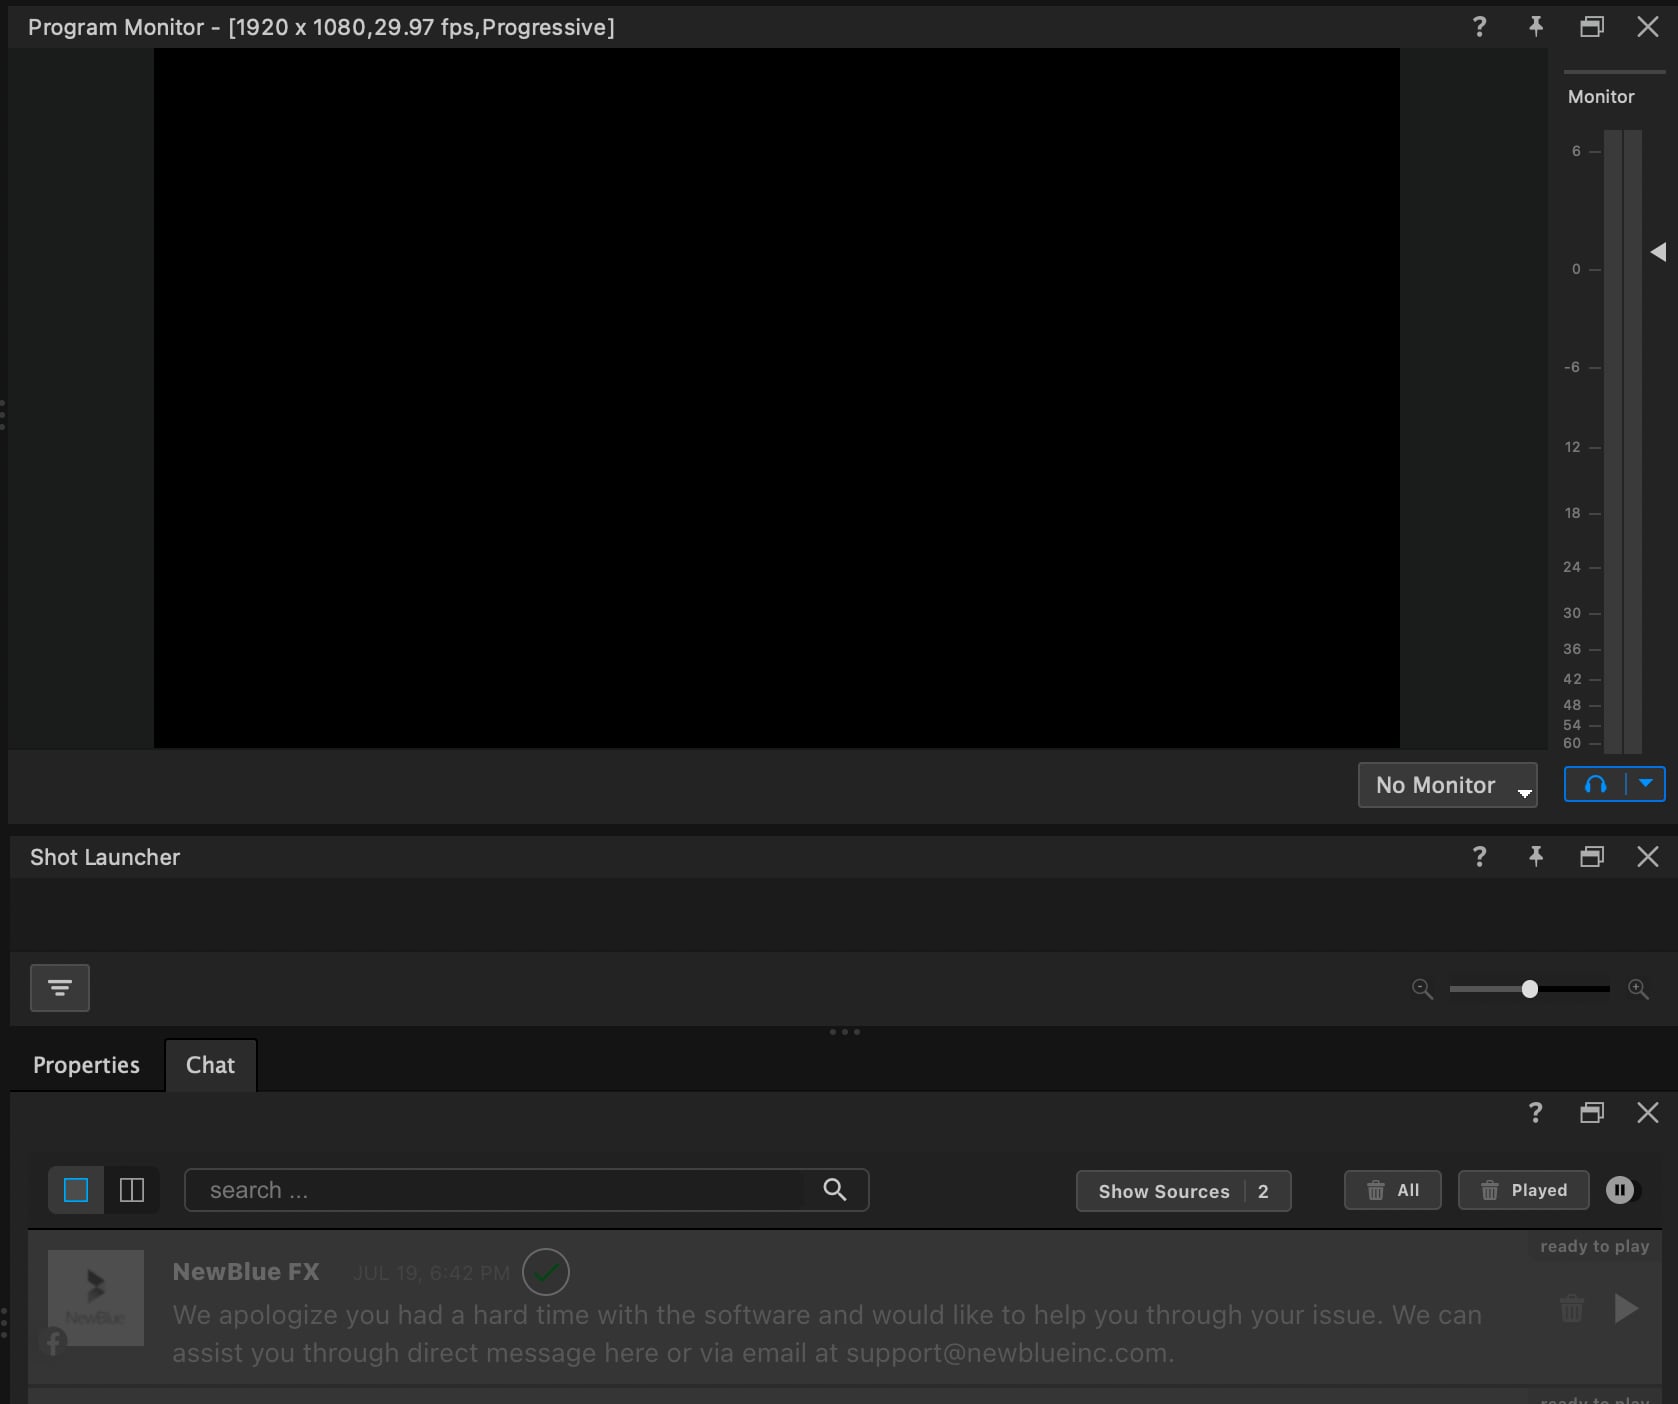Click the Monitor audio meter label
1678x1404 pixels.
1601,97
